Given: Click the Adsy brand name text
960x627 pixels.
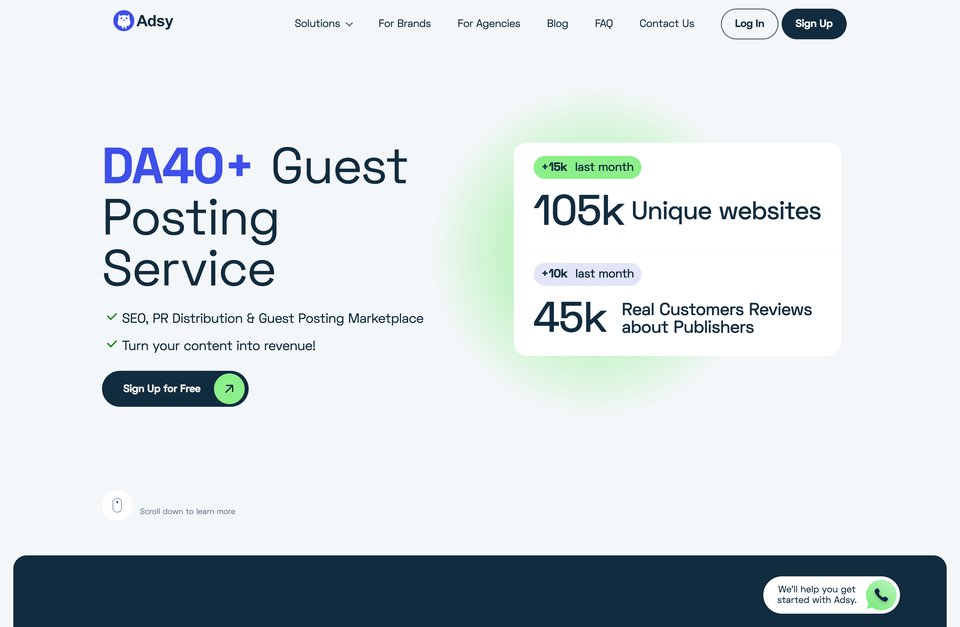Looking at the screenshot, I should pos(155,21).
